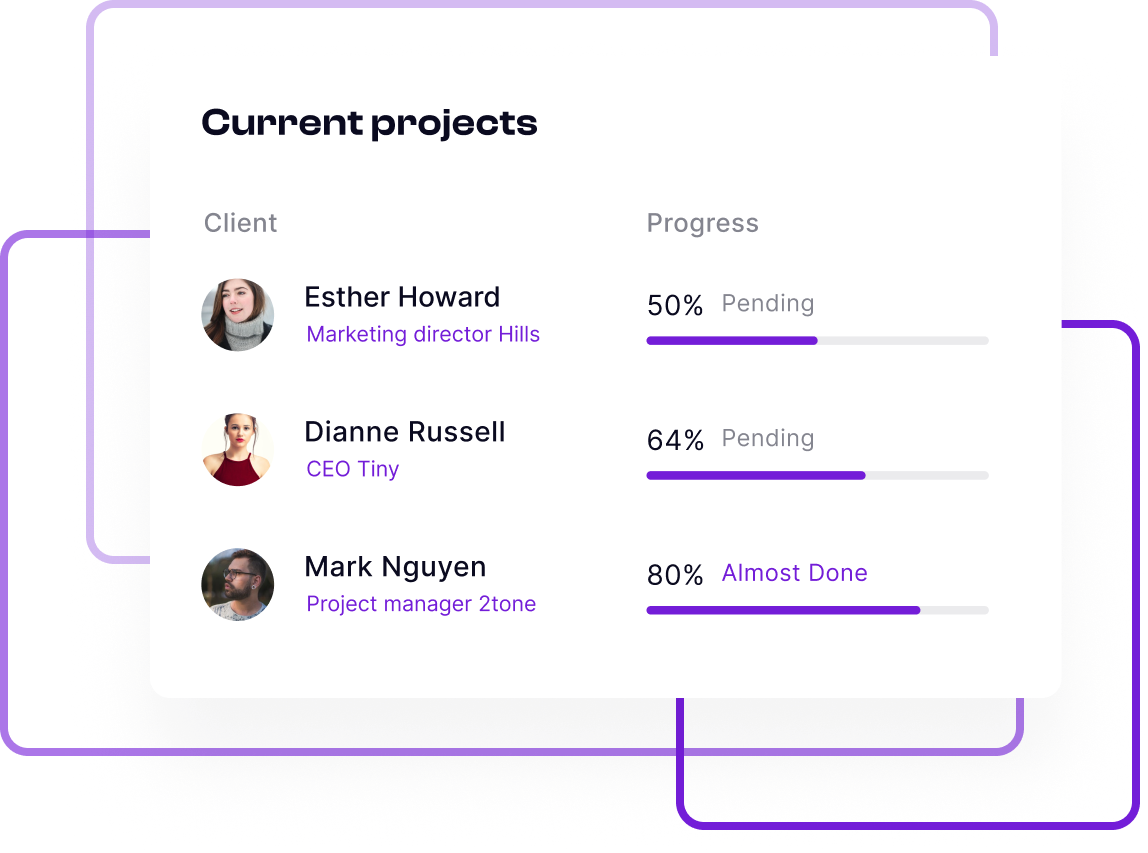Click Esther Howard's profile avatar
Viewport: 1148px width, 853px height.
coord(238,315)
